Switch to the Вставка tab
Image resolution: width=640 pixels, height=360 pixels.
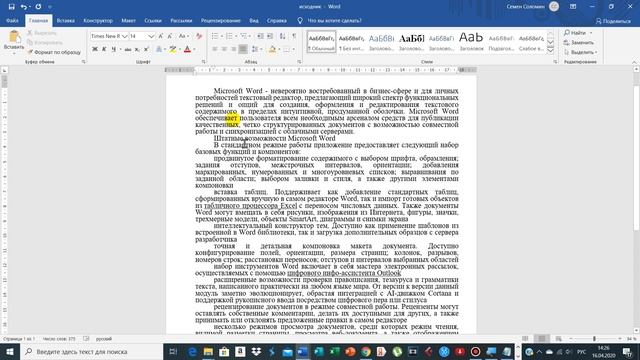click(x=65, y=20)
